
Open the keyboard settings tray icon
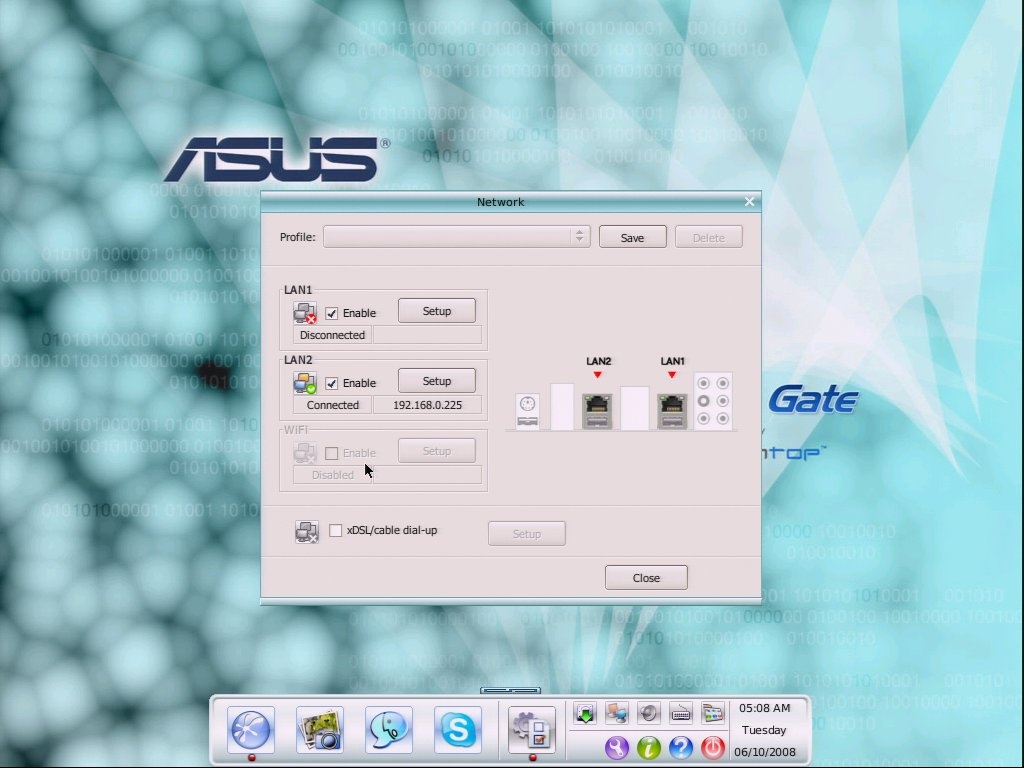(x=680, y=713)
